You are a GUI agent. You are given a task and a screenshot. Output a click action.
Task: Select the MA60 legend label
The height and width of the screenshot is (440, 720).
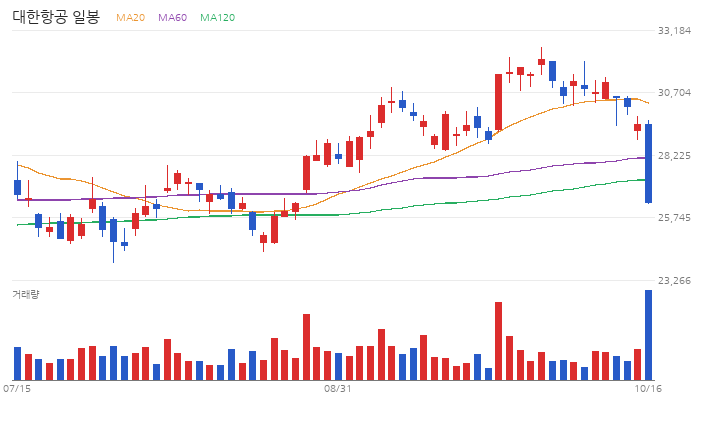[x=172, y=17]
